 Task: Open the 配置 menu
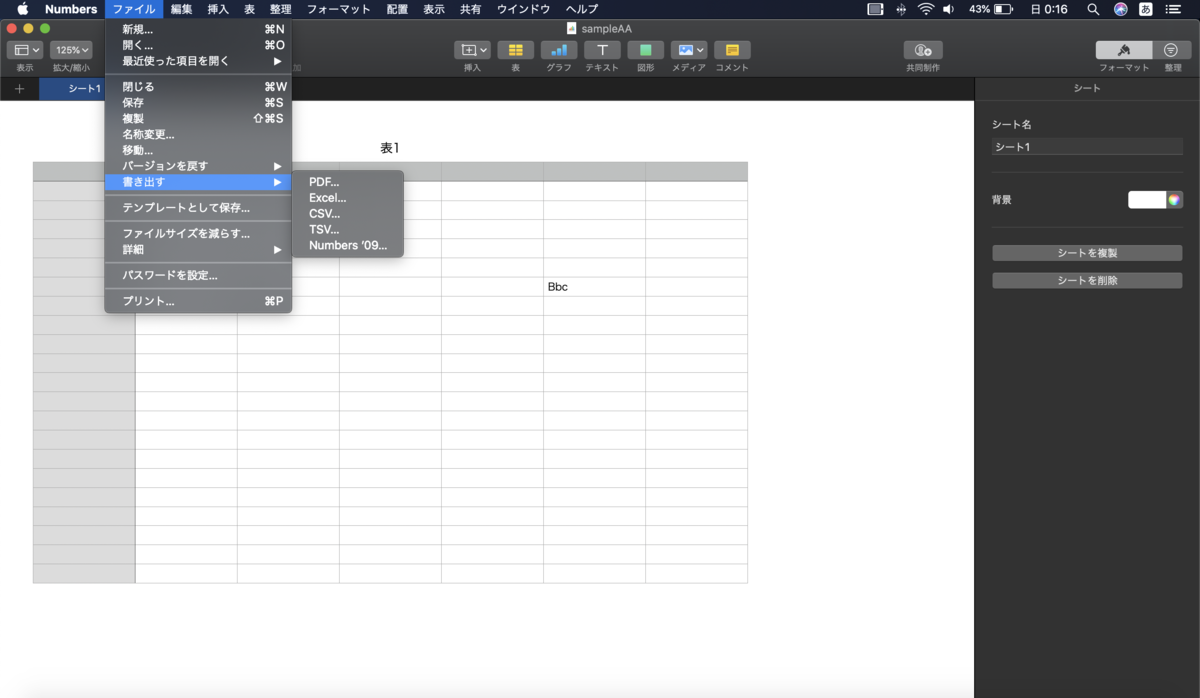(398, 9)
